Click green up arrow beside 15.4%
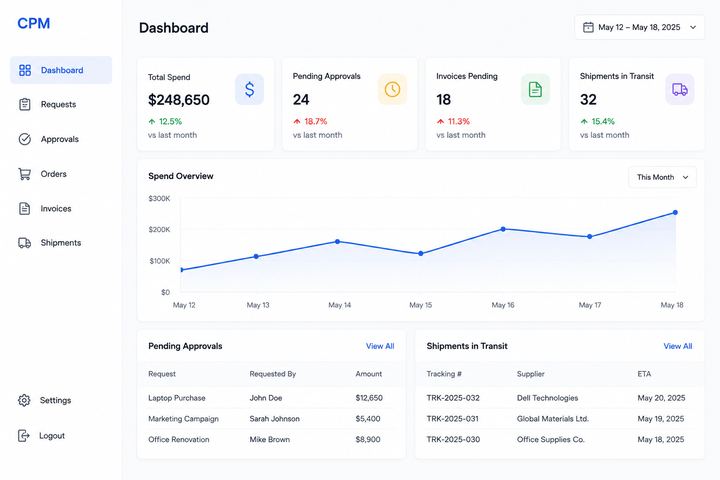This screenshot has width=720, height=480. (x=584, y=121)
